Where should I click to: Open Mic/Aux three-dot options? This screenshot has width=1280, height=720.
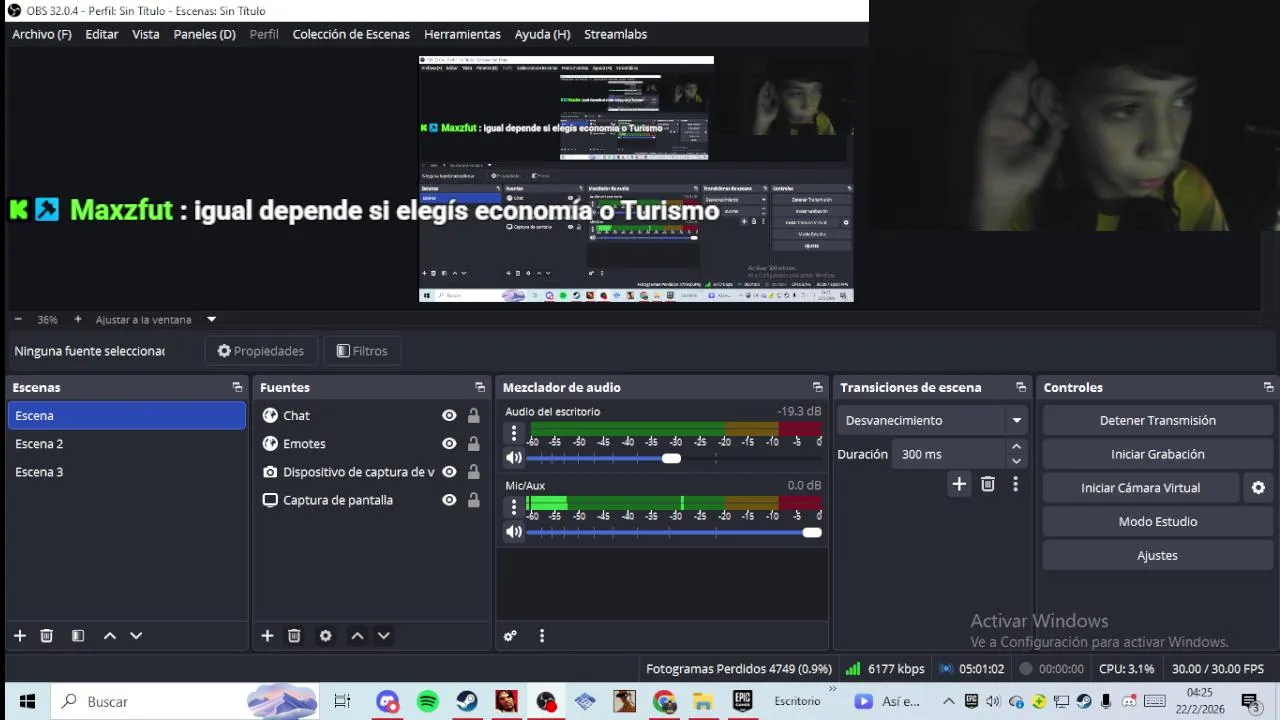pos(514,507)
